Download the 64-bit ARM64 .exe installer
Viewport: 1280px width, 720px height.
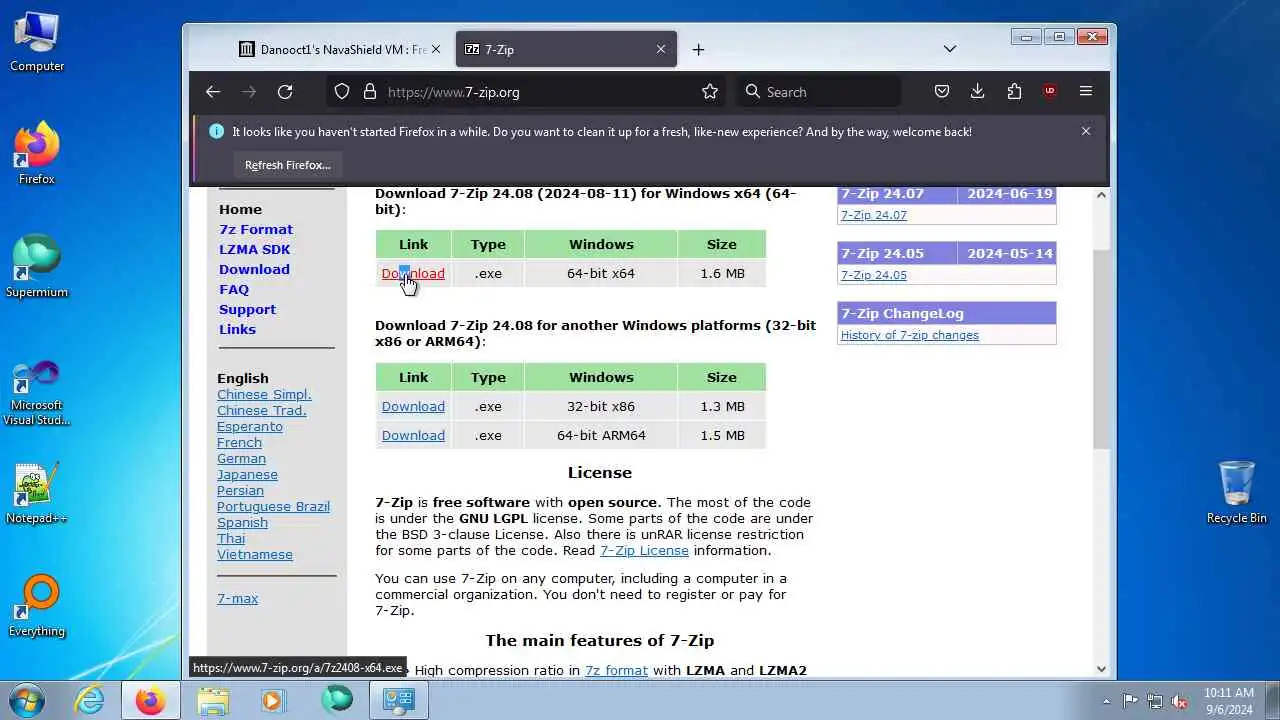click(x=413, y=435)
